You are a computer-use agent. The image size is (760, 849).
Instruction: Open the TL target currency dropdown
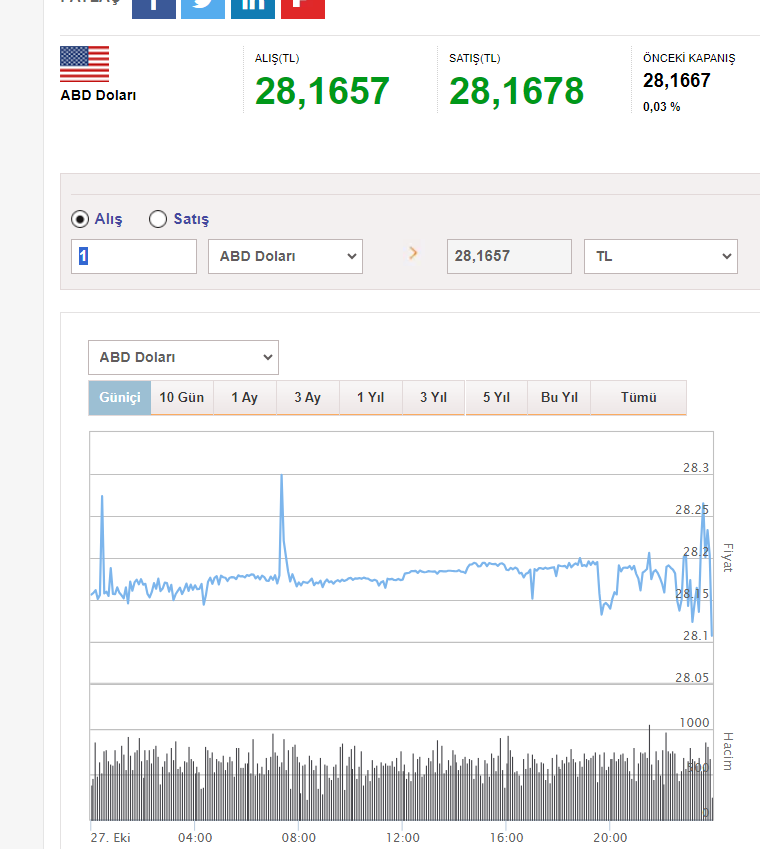tap(660, 256)
